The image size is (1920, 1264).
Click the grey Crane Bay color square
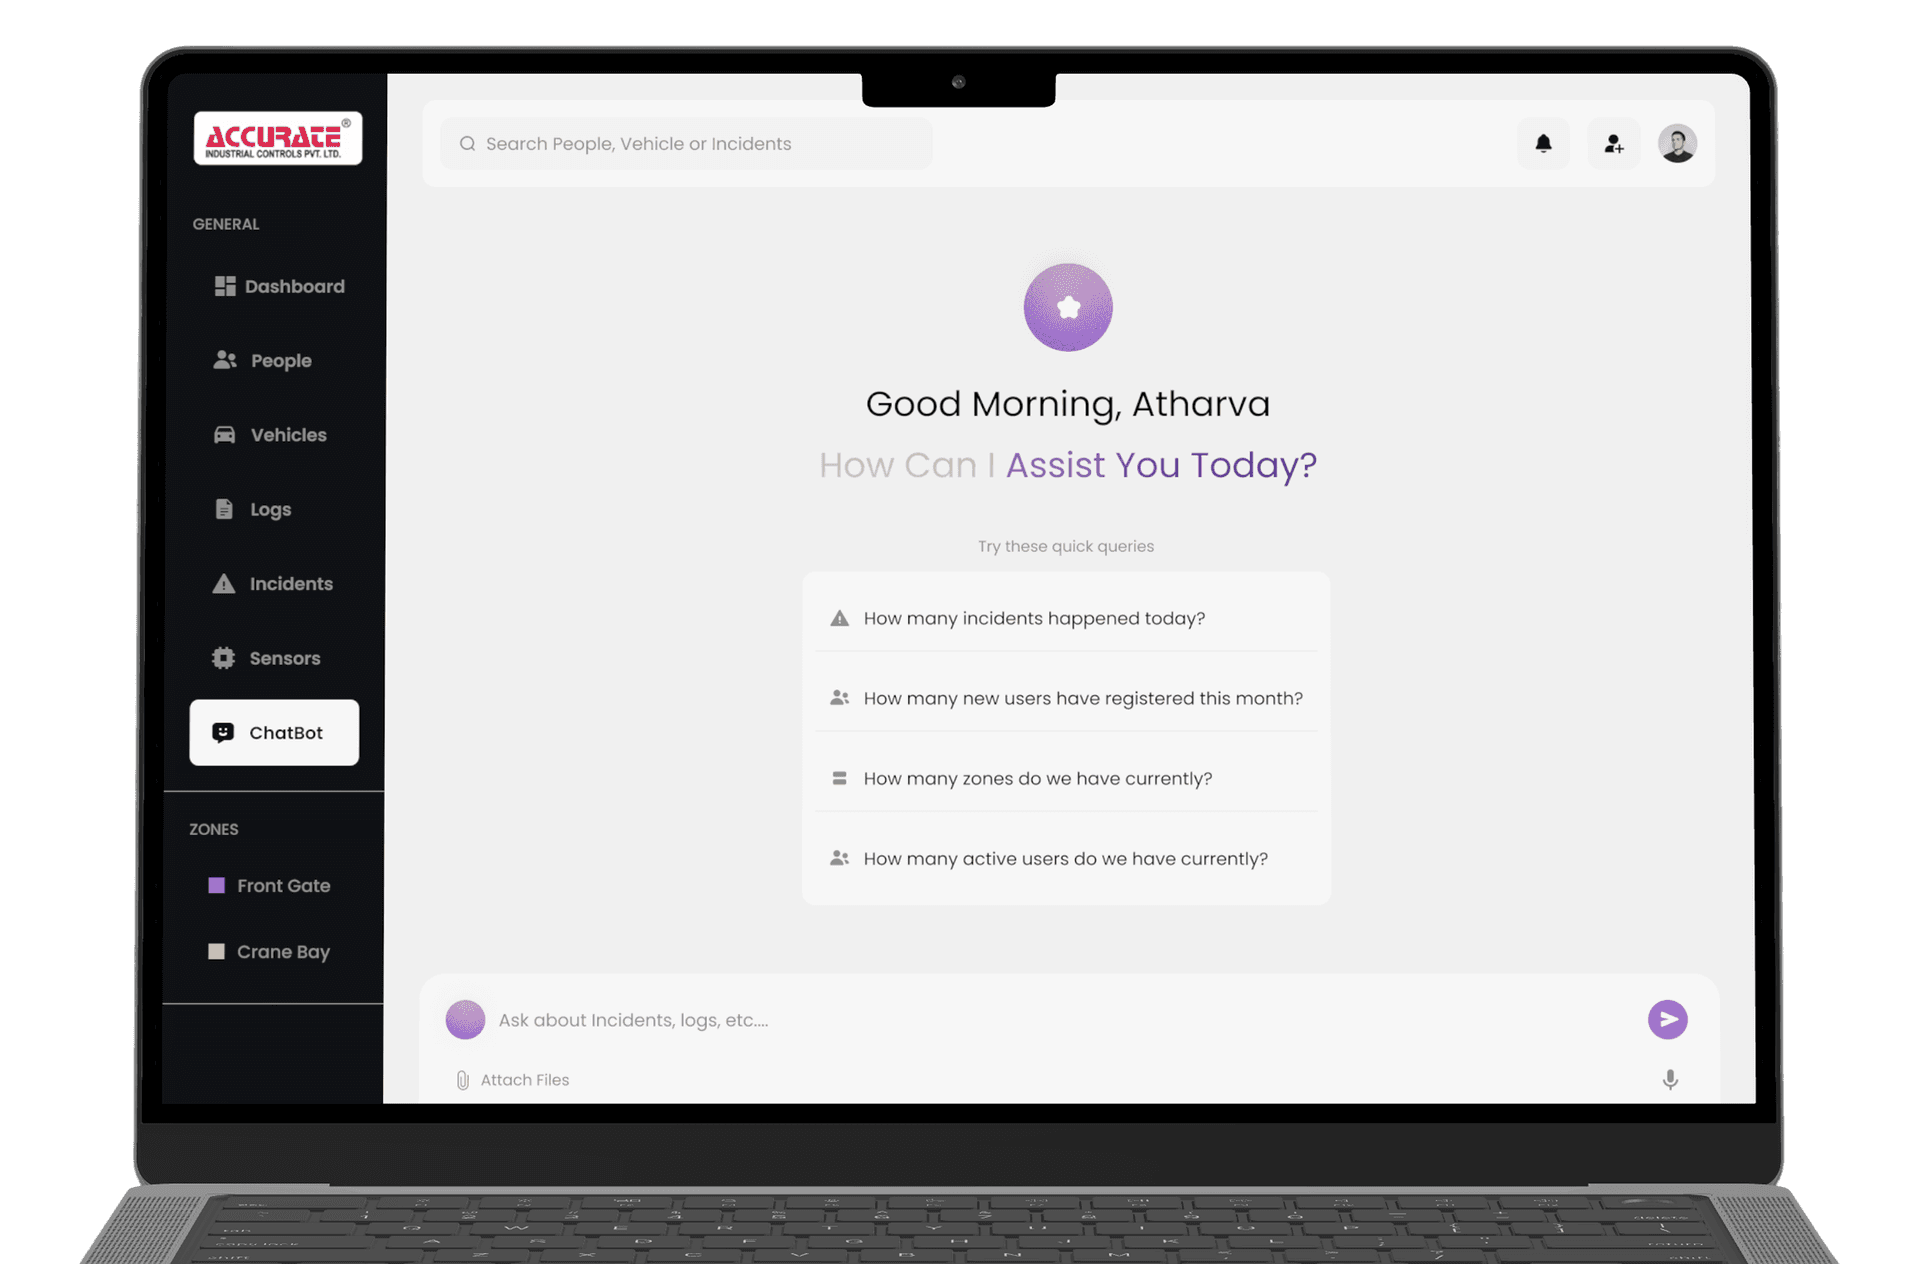click(x=216, y=952)
